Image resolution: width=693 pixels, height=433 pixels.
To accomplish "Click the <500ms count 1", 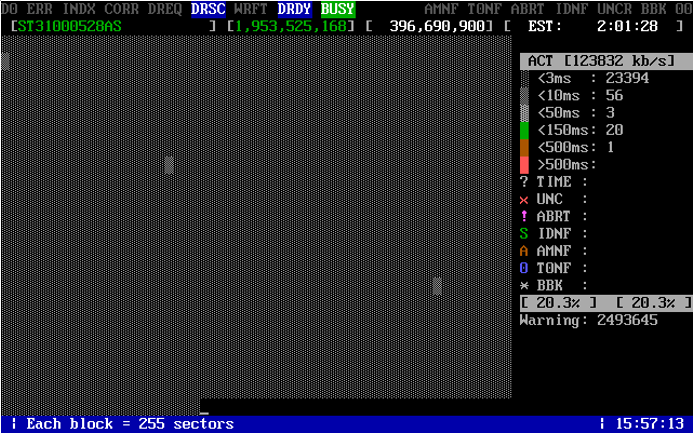I will click(610, 147).
